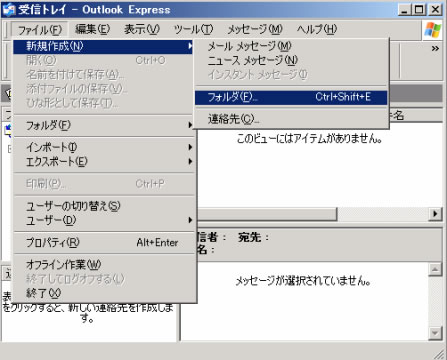The height and width of the screenshot is (360, 447).
Task: Click フォルダ(F)... Ctrl+Shift+E submenu item
Action: [291, 97]
